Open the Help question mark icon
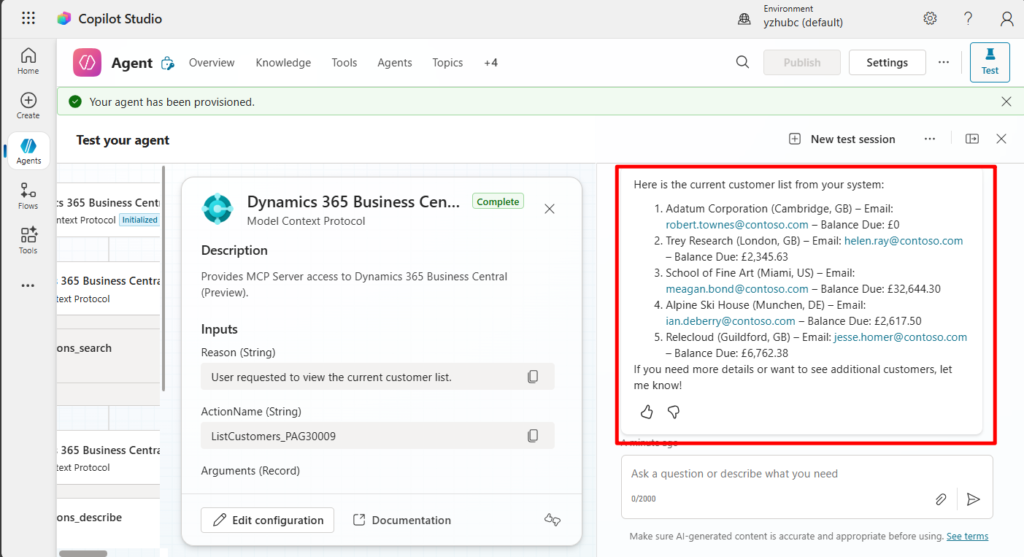 point(968,18)
